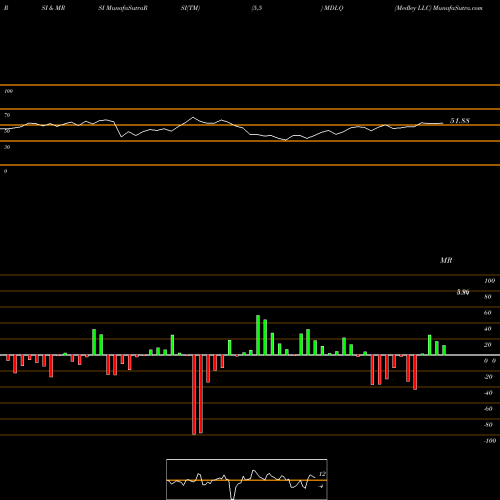This screenshot has height=500, width=500.
Task: Click the 51.88 RSI value label
Action: click(460, 121)
